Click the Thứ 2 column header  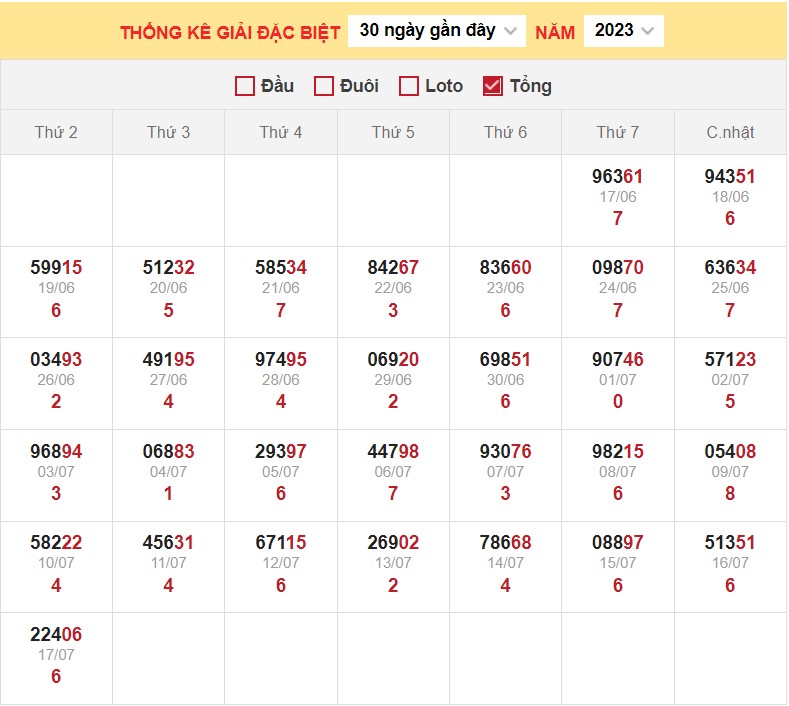tap(56, 132)
